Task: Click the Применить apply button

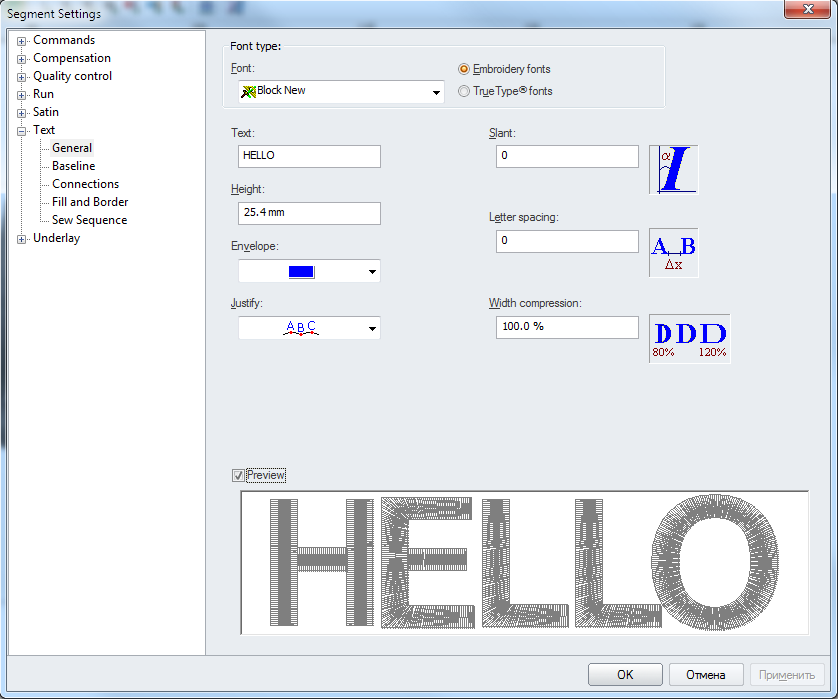Action: click(787, 675)
